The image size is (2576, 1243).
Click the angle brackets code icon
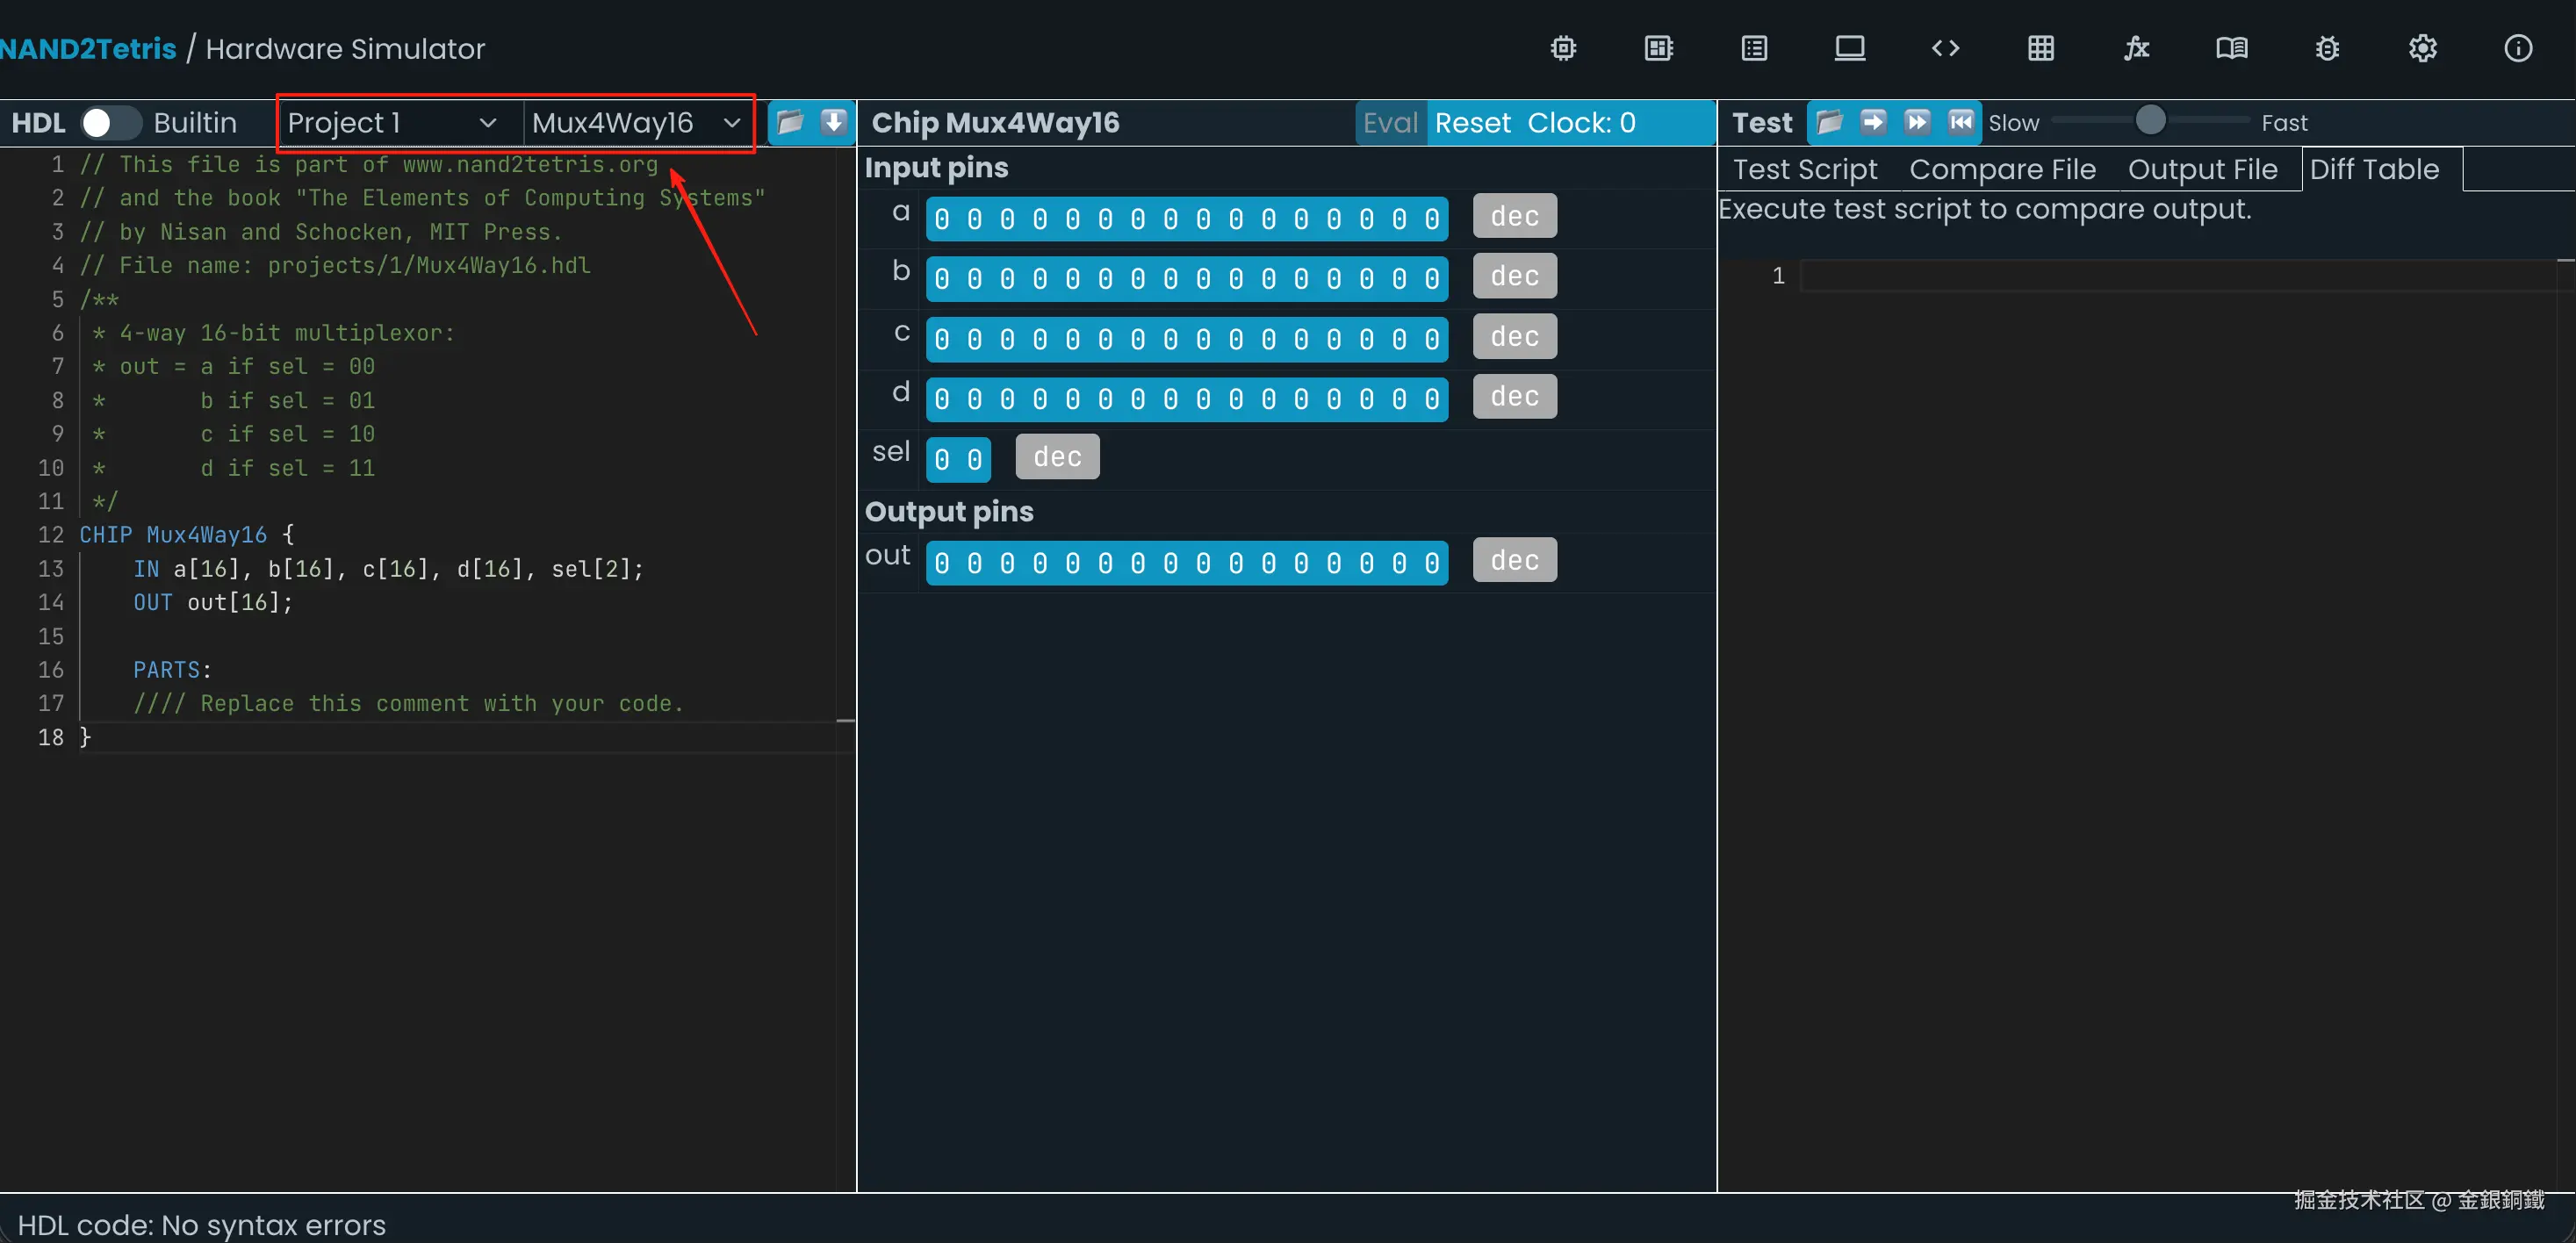[x=1945, y=48]
